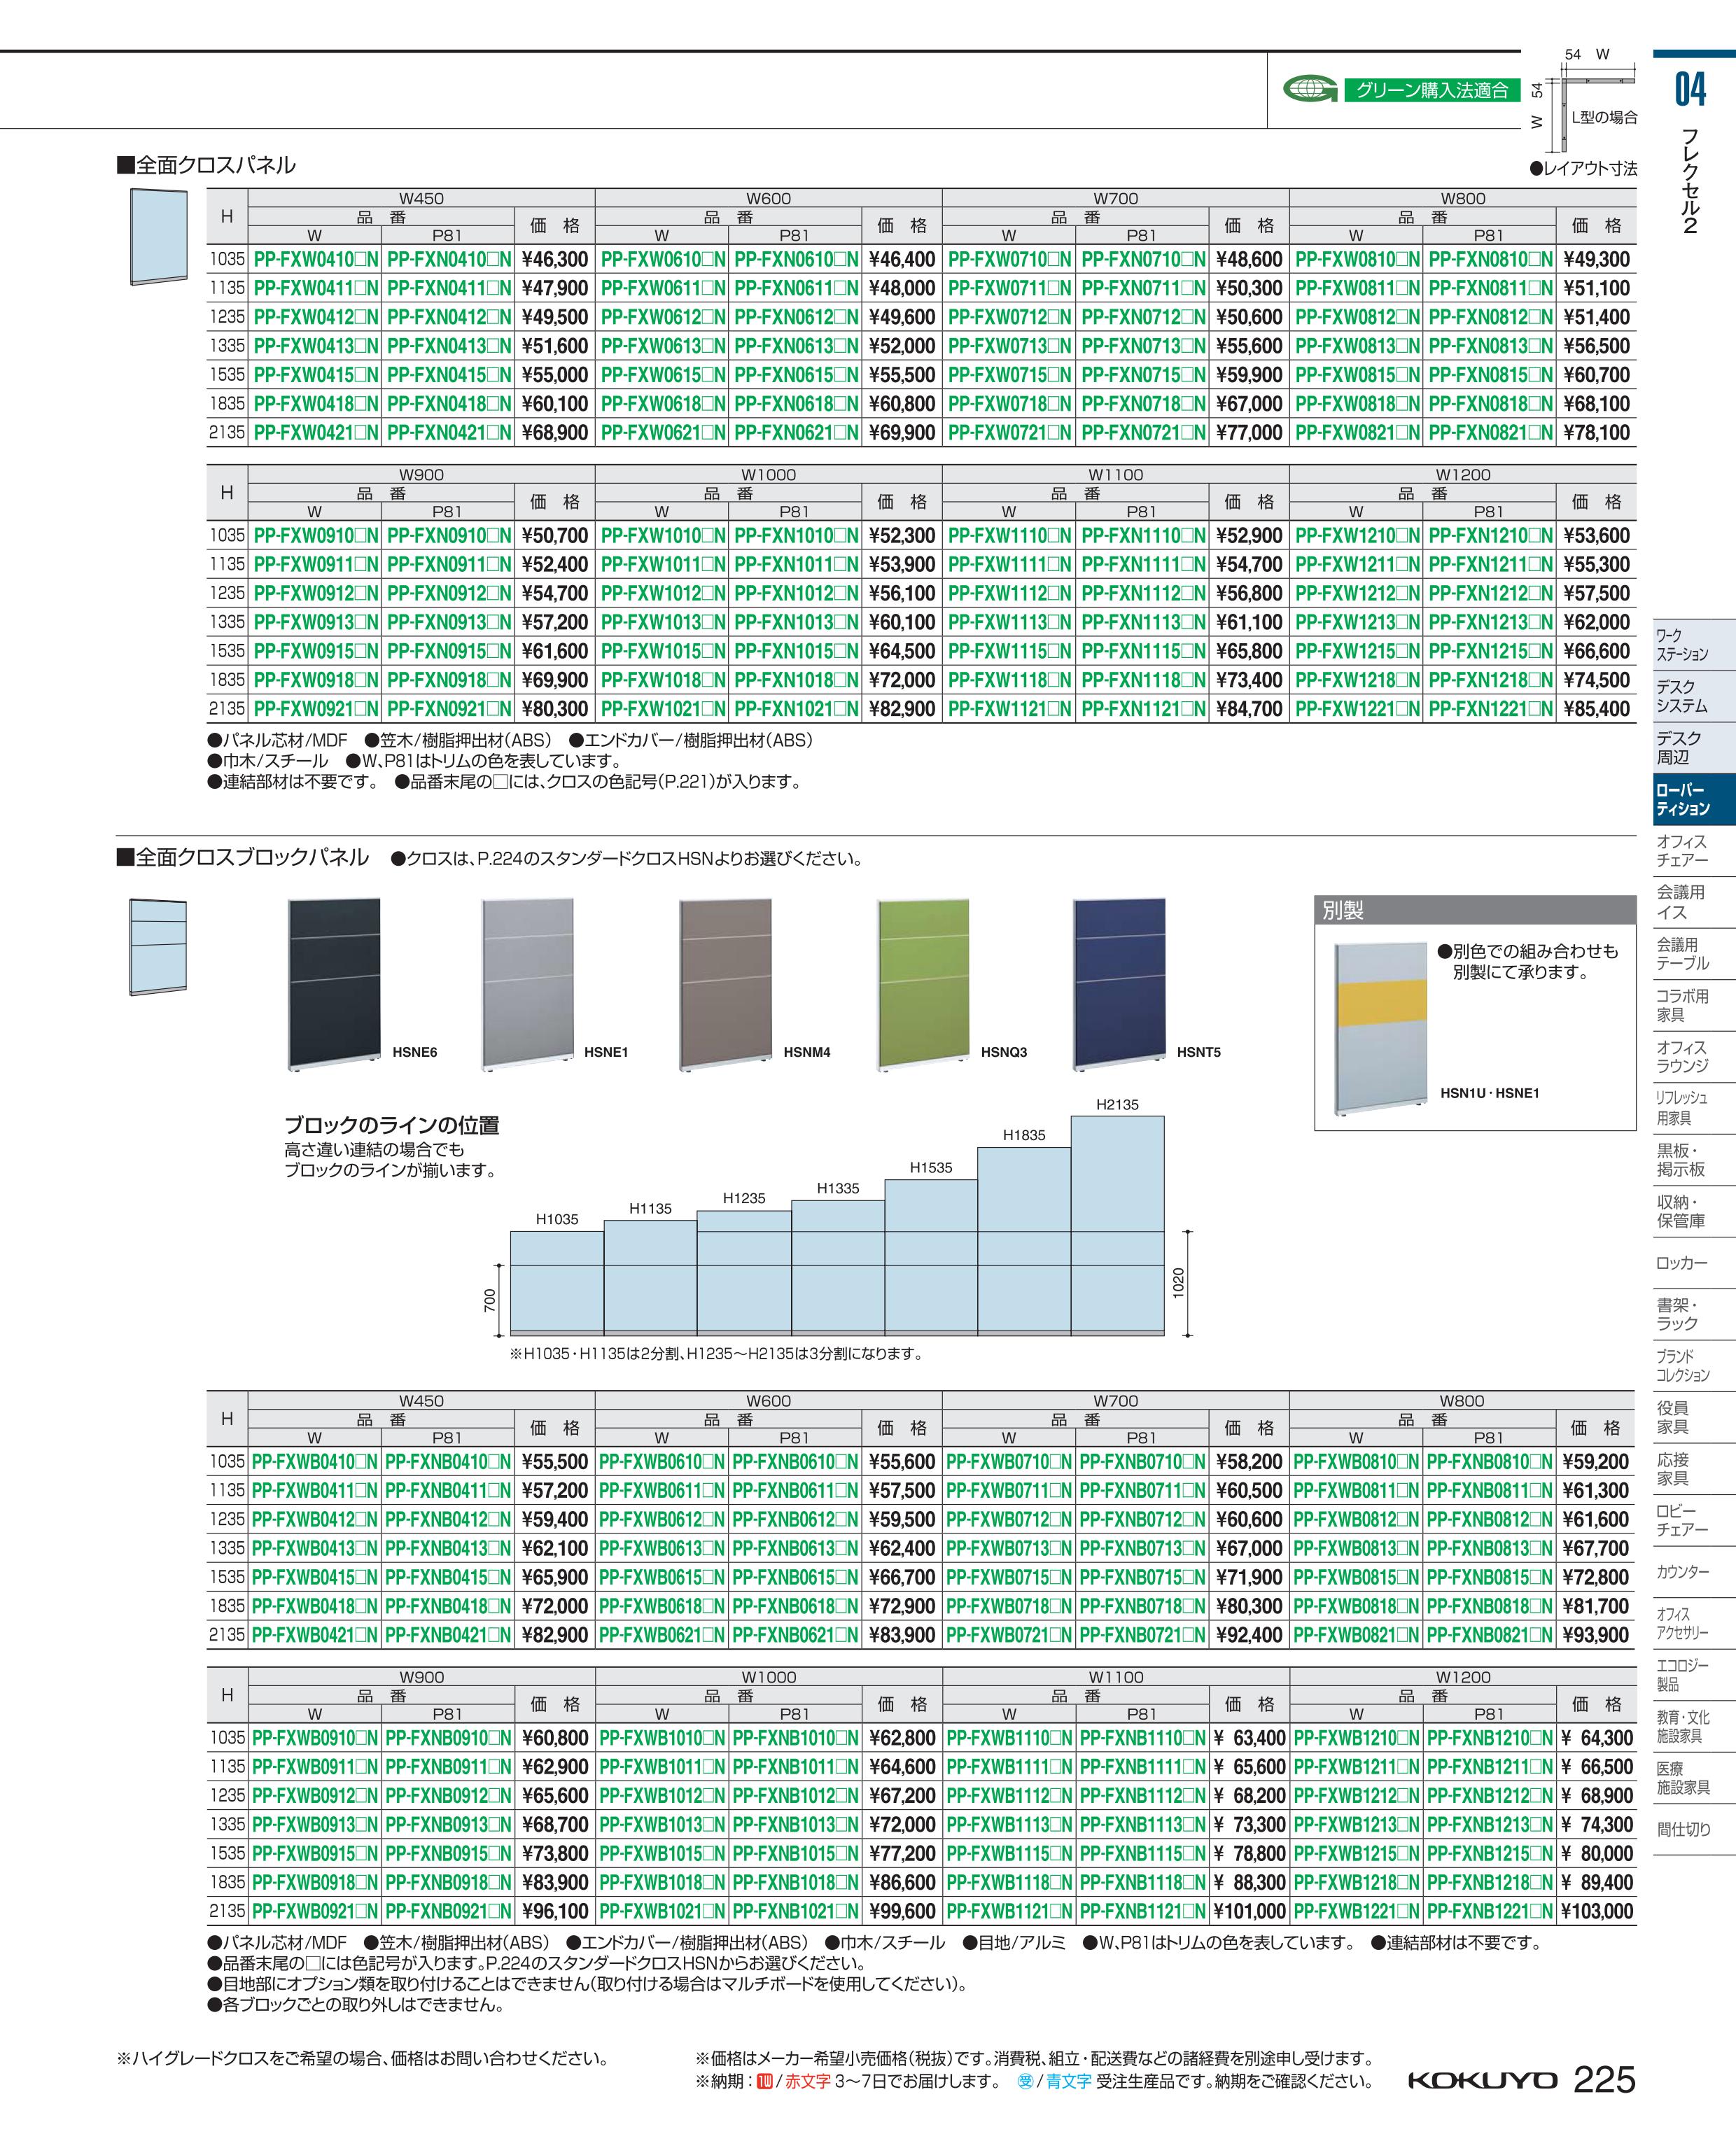
Task: Open the 収納・保管庫 side tab
Action: pos(1693,1212)
